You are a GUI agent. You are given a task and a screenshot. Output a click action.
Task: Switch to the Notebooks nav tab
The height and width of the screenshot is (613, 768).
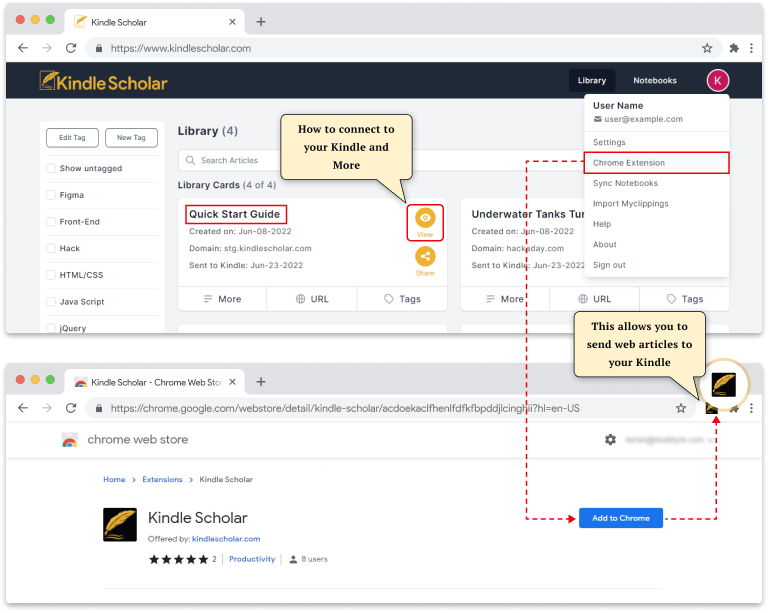655,80
